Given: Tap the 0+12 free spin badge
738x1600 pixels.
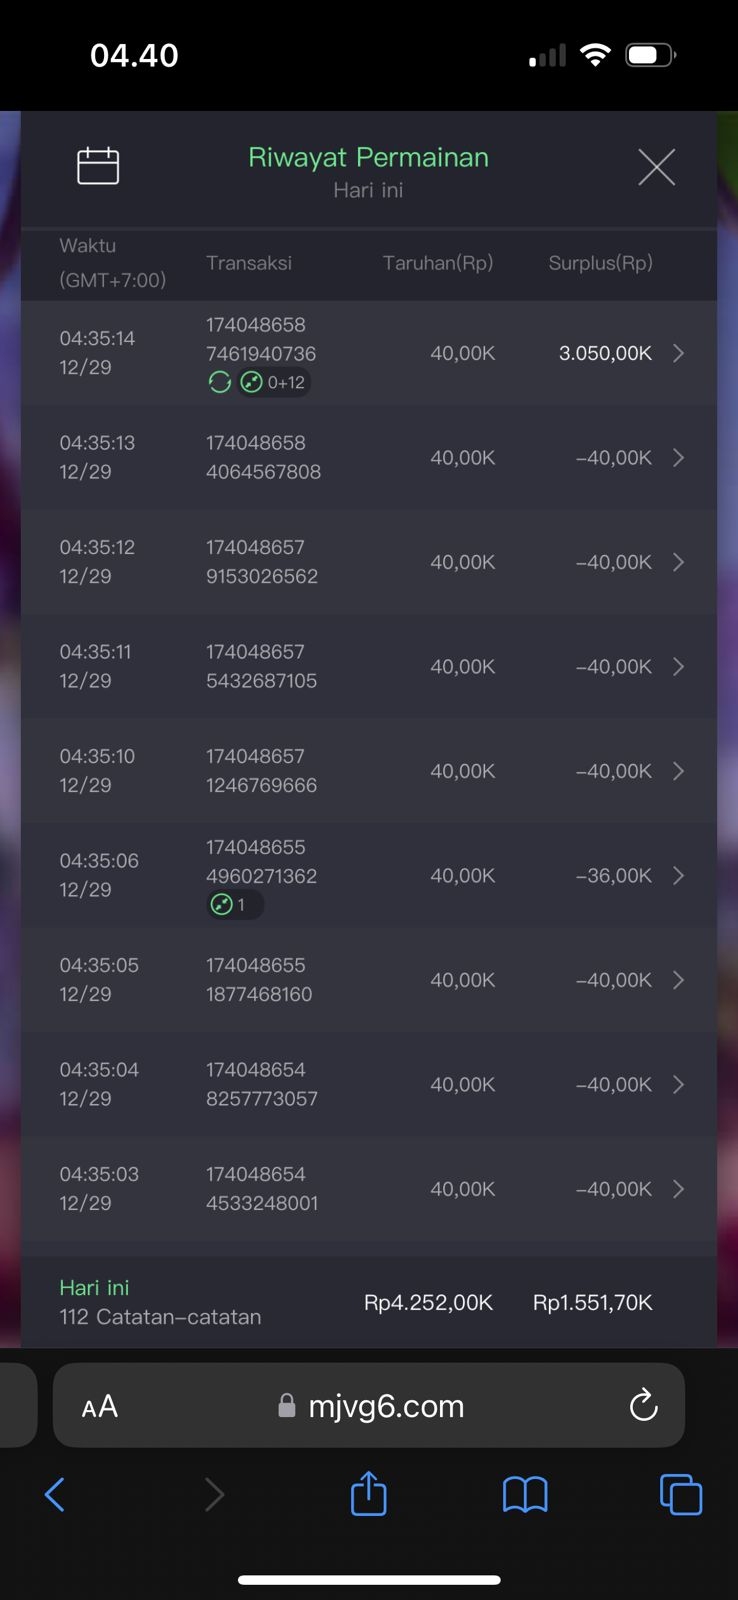Looking at the screenshot, I should coord(274,382).
